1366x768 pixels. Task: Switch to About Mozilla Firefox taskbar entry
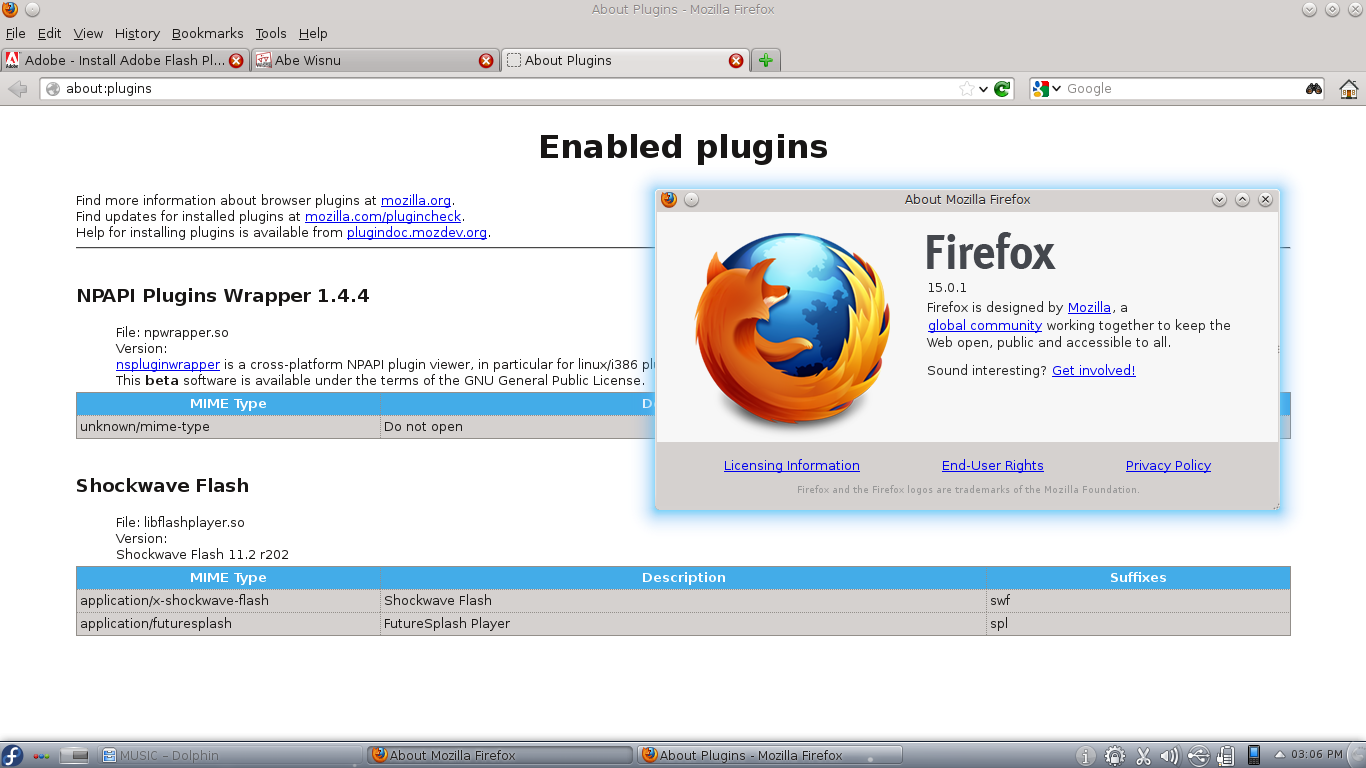(501, 755)
